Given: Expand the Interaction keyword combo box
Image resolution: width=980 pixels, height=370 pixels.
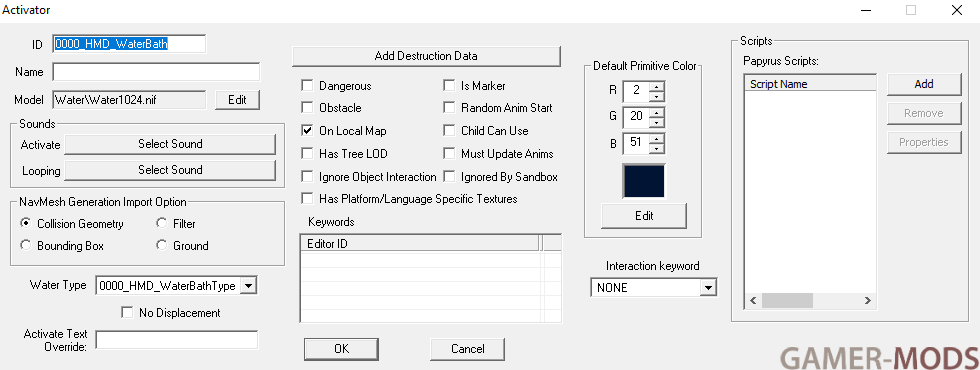Looking at the screenshot, I should (708, 288).
